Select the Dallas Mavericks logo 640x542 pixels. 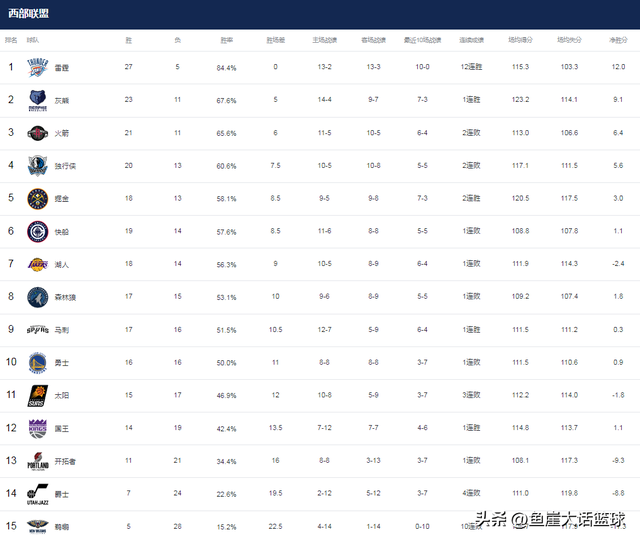38,166
